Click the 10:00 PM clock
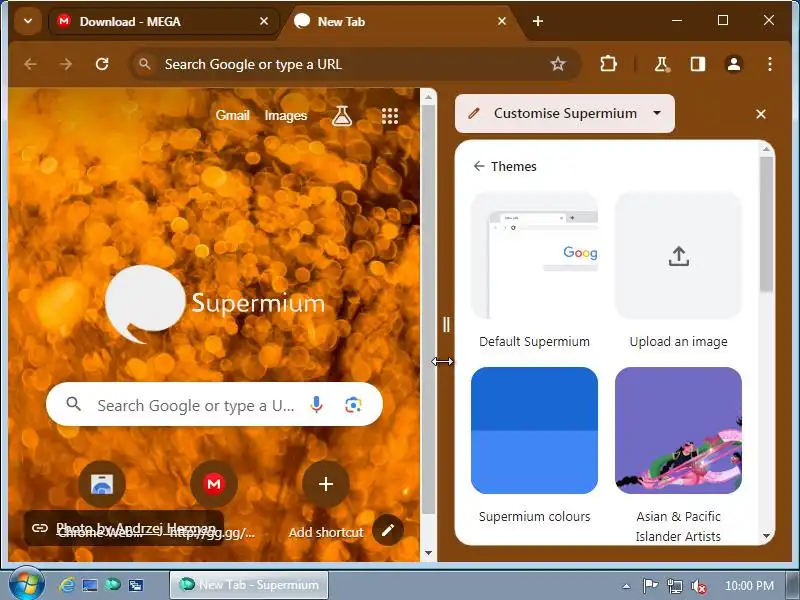The height and width of the screenshot is (600, 800). point(749,586)
